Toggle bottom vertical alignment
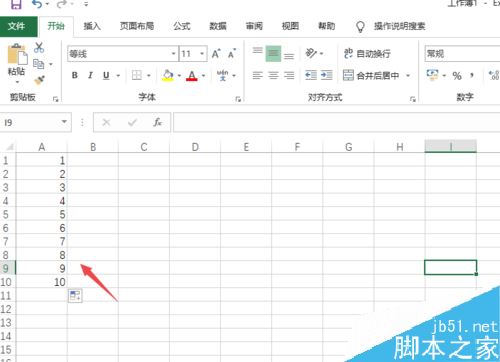 click(x=289, y=55)
